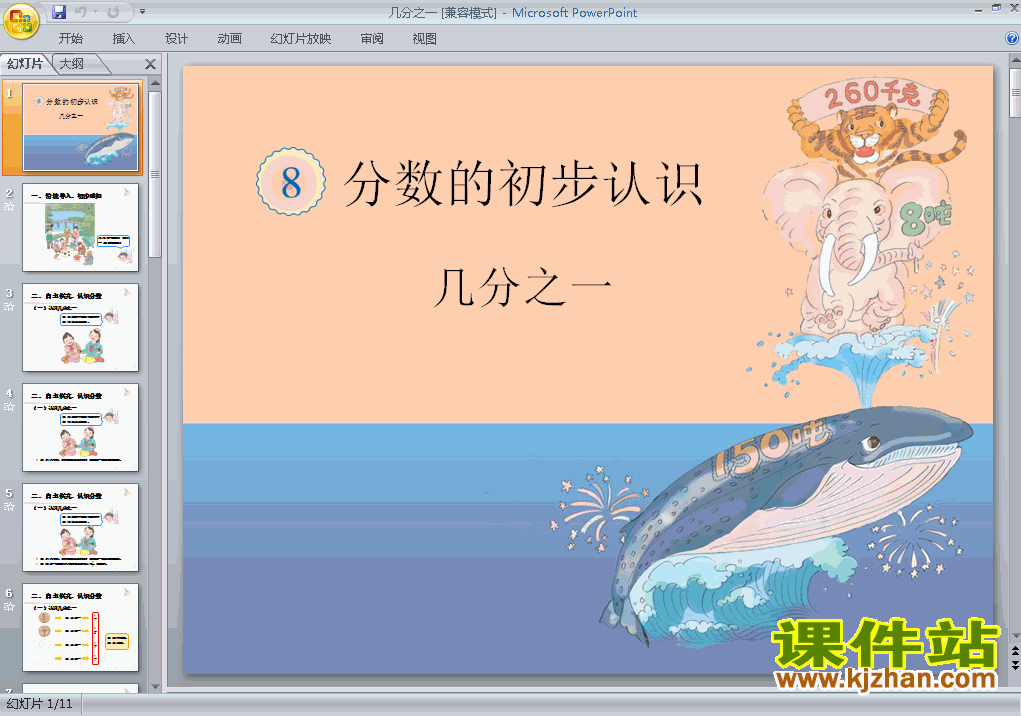This screenshot has width=1021, height=716.
Task: Select the tiger holding 260千克 banner
Action: (876, 127)
